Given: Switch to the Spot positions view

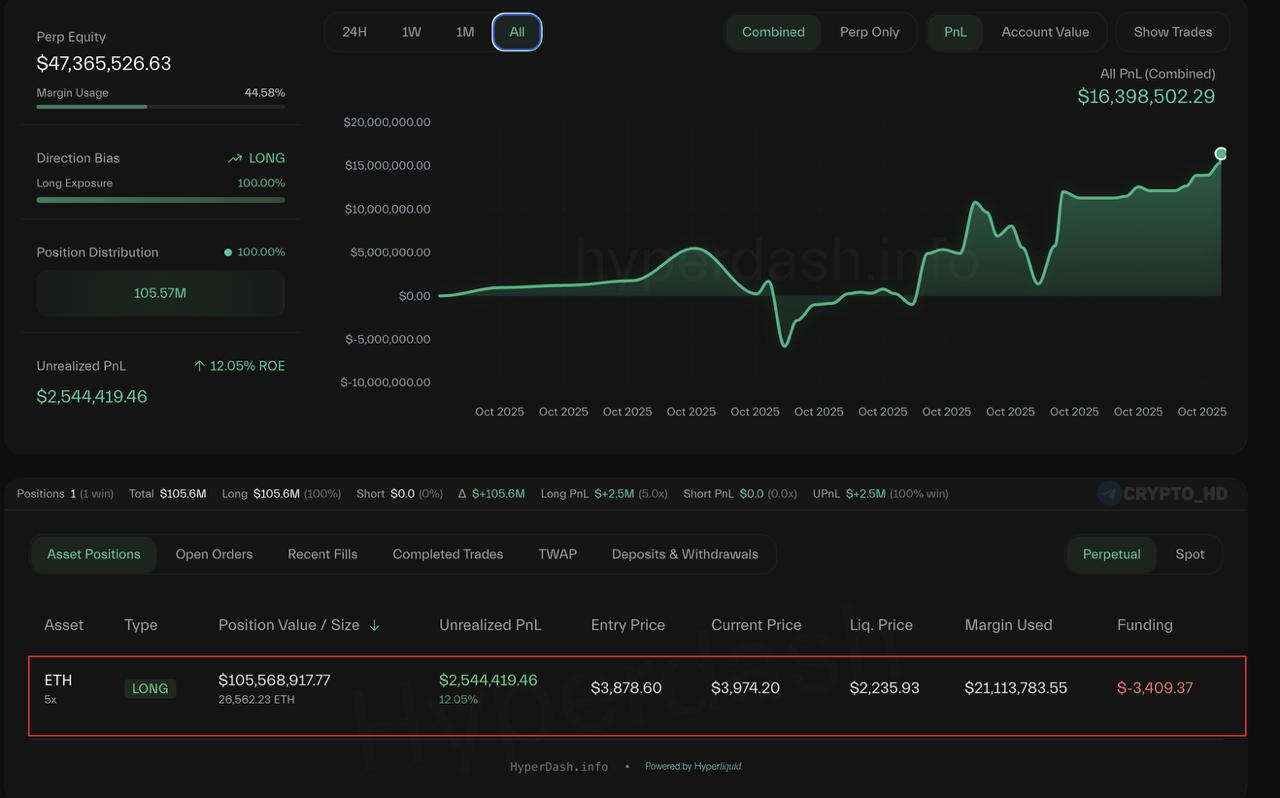Looking at the screenshot, I should pyautogui.click(x=1189, y=554).
